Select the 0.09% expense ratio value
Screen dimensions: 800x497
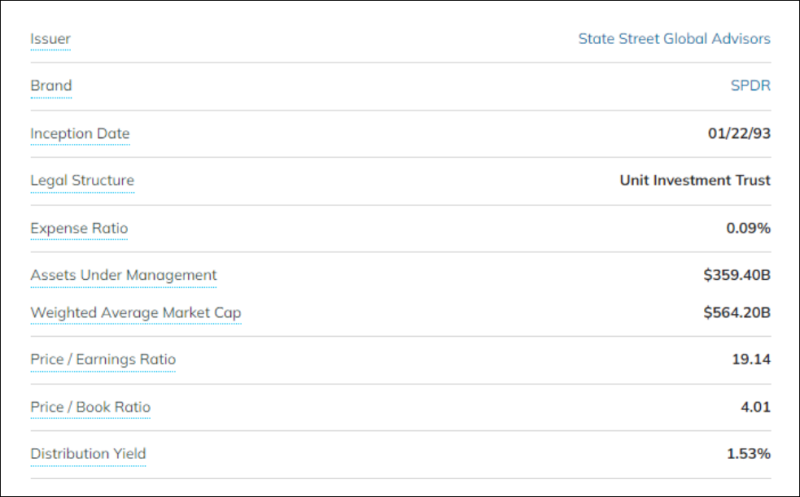pyautogui.click(x=748, y=228)
